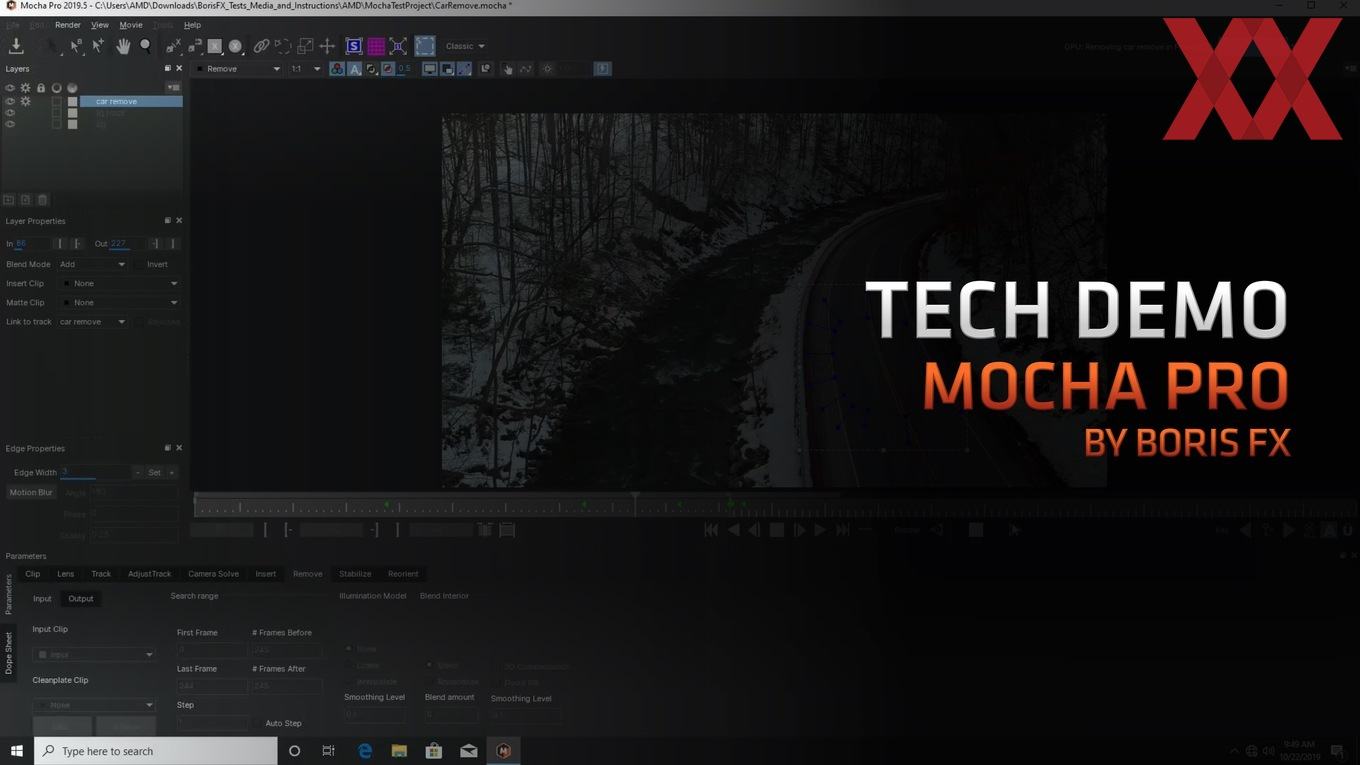Open the Matte Clip None dropdown

[119, 302]
